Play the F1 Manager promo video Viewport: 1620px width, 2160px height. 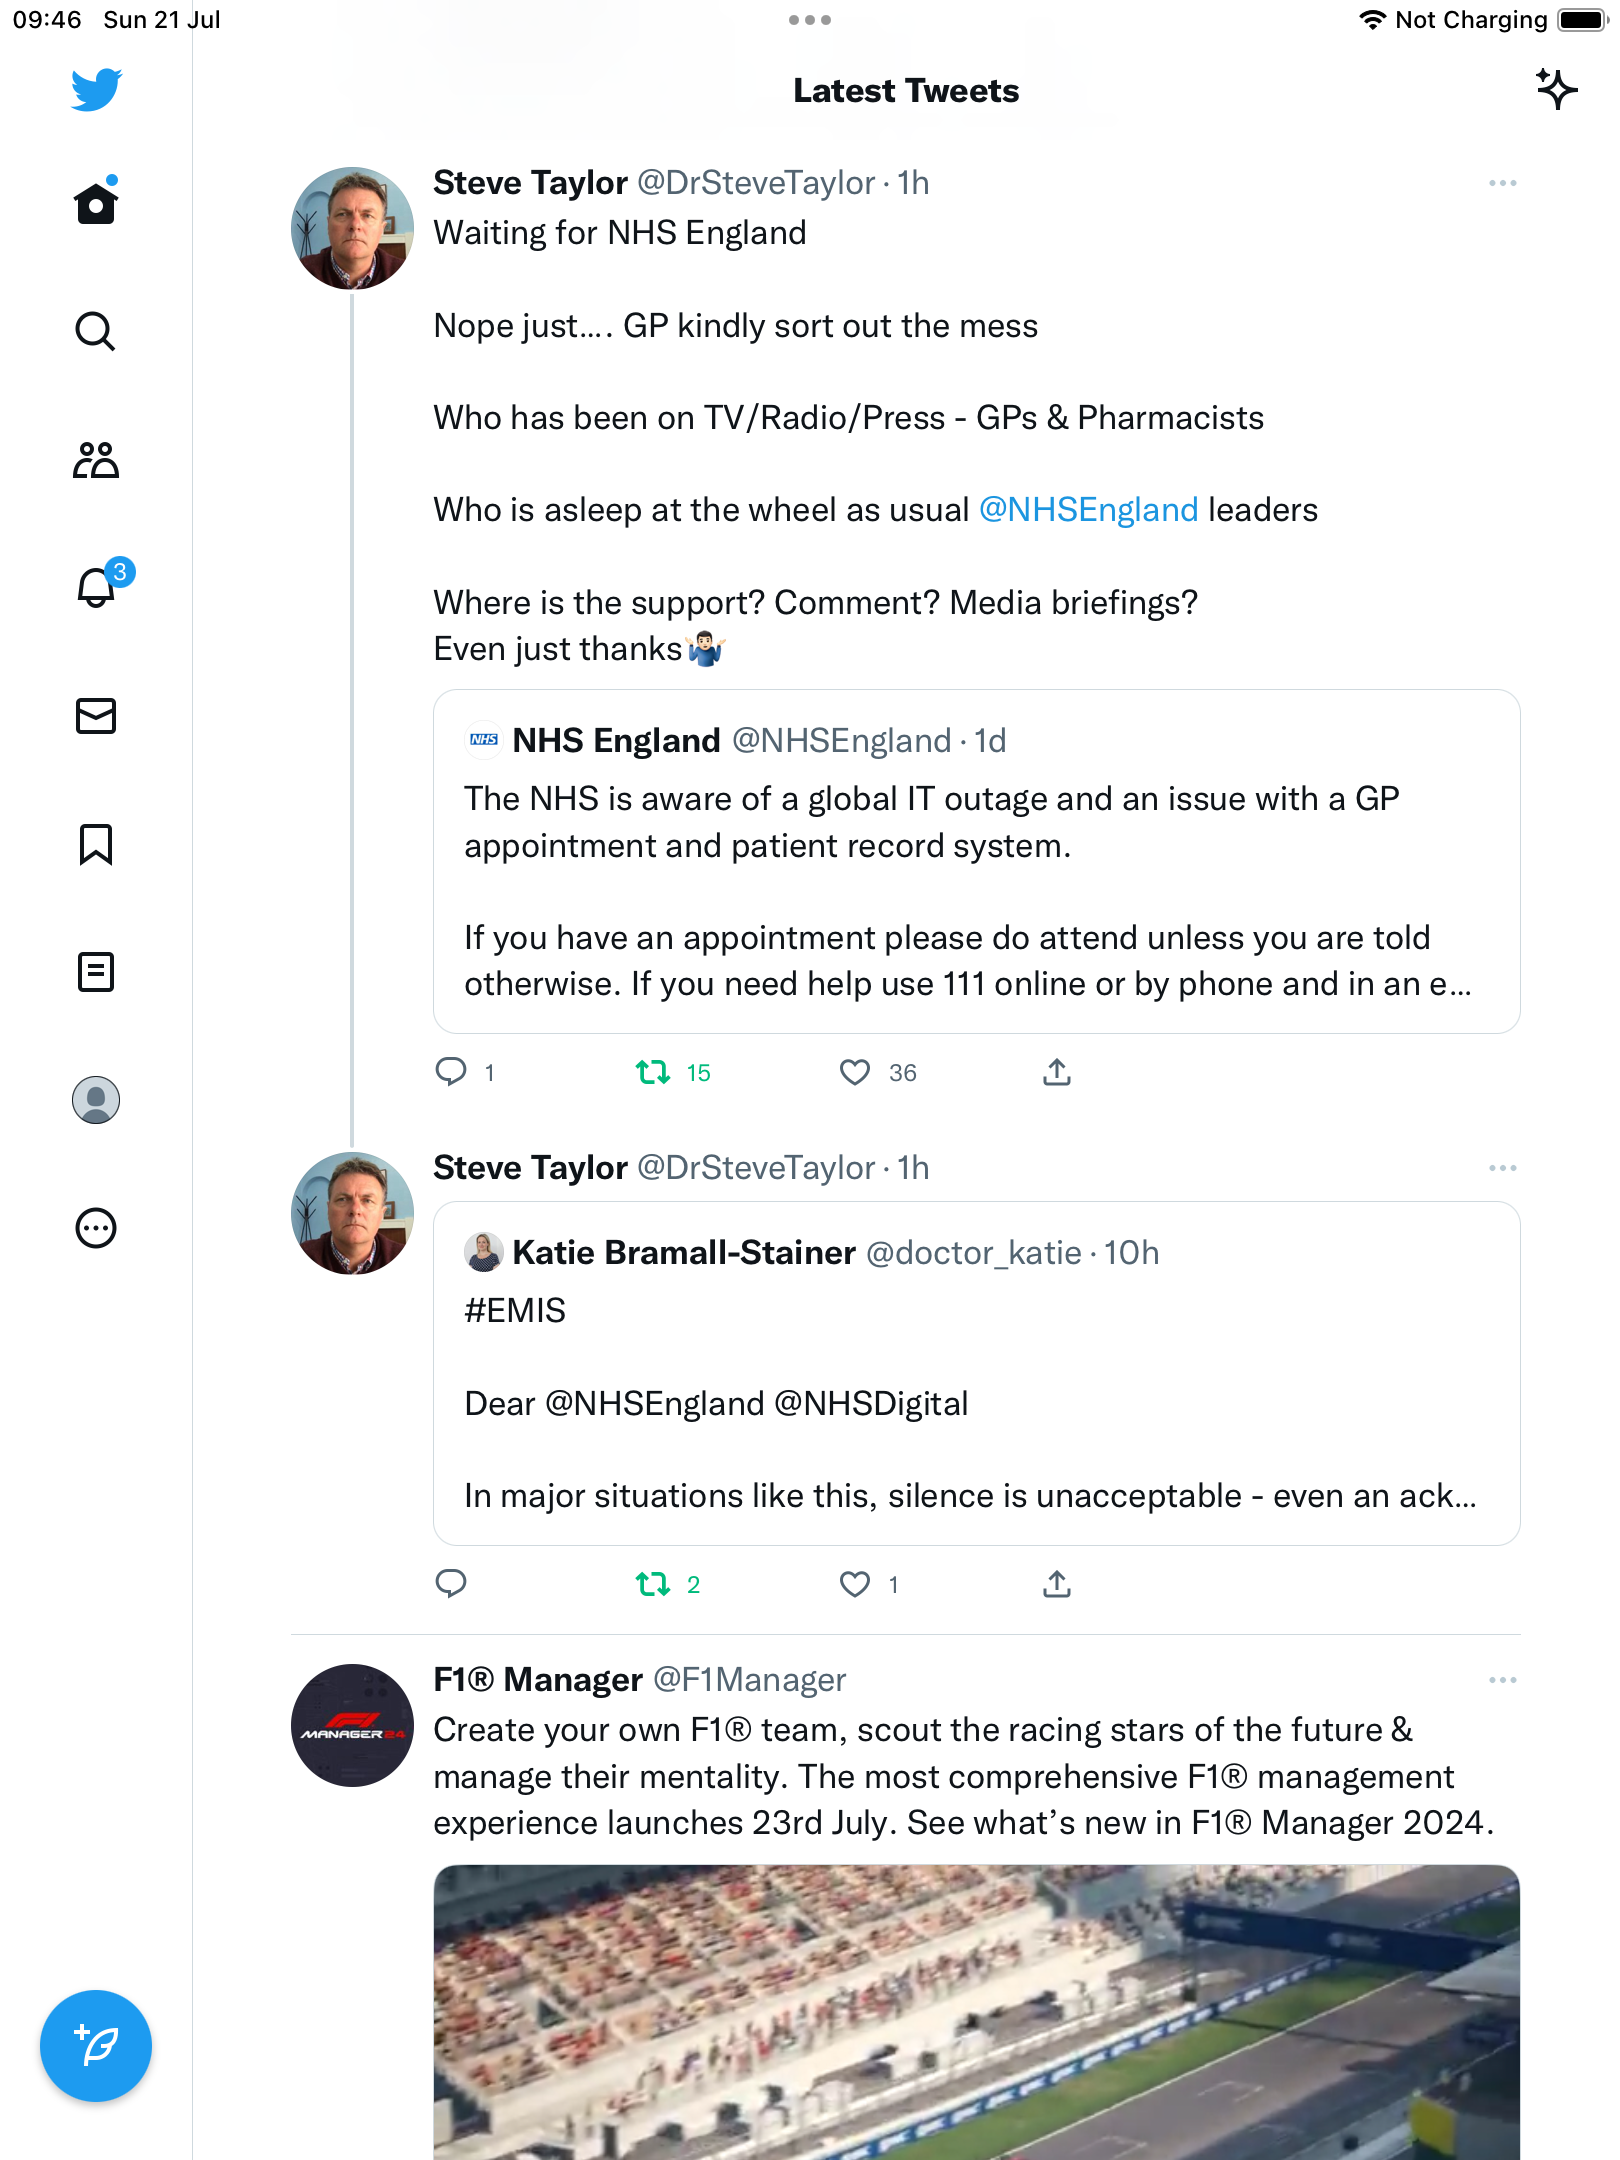pyautogui.click(x=976, y=2010)
